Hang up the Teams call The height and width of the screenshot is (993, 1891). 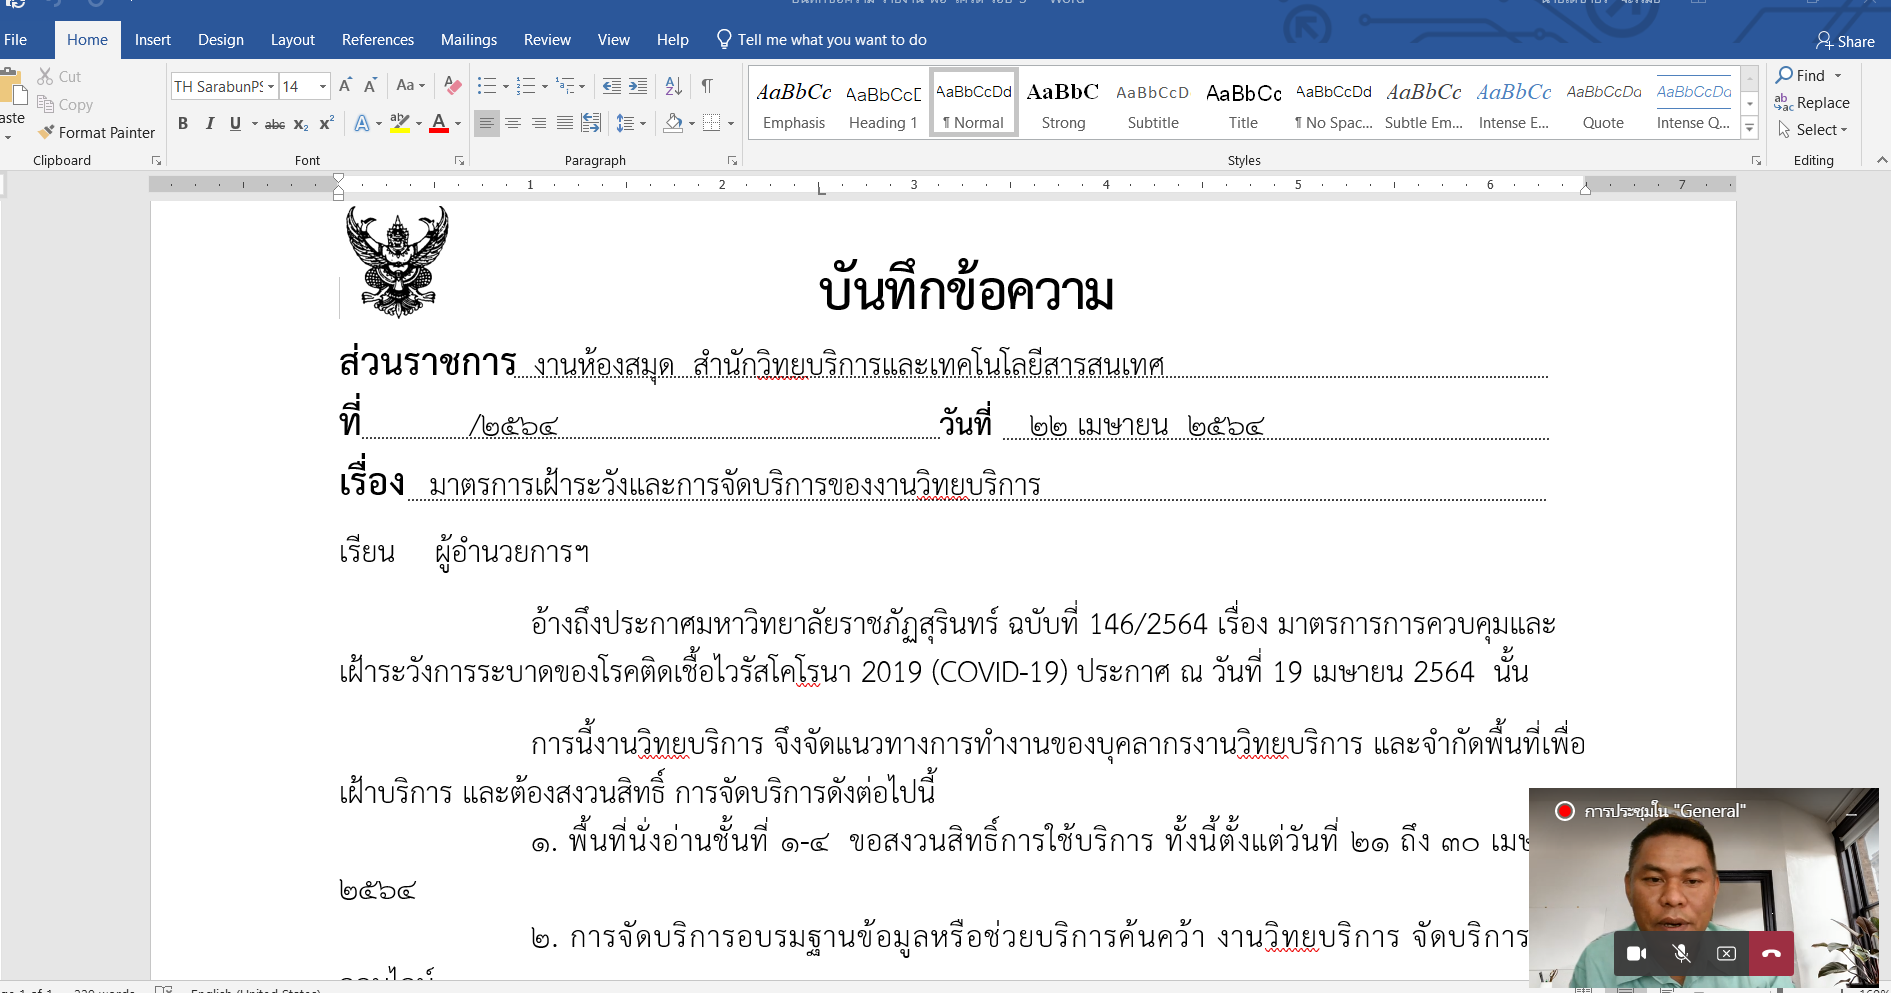[x=1771, y=953]
